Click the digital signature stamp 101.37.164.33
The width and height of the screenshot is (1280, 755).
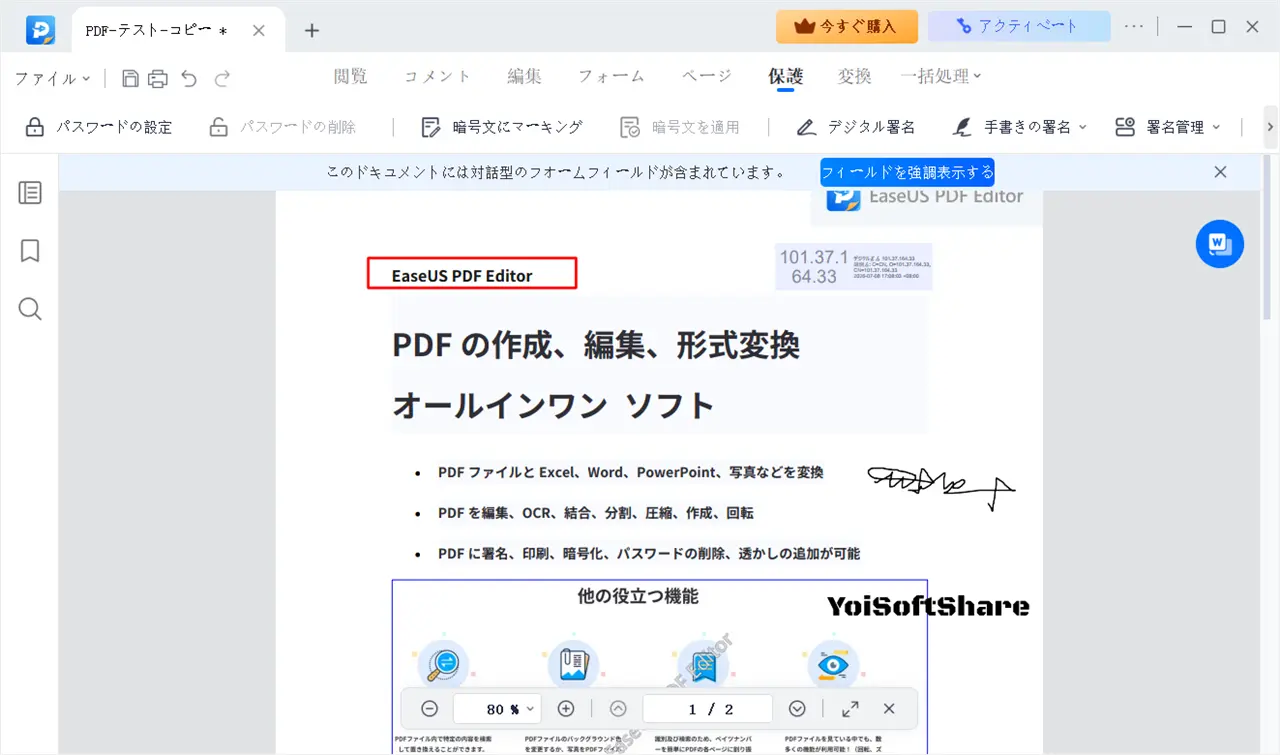pos(854,266)
